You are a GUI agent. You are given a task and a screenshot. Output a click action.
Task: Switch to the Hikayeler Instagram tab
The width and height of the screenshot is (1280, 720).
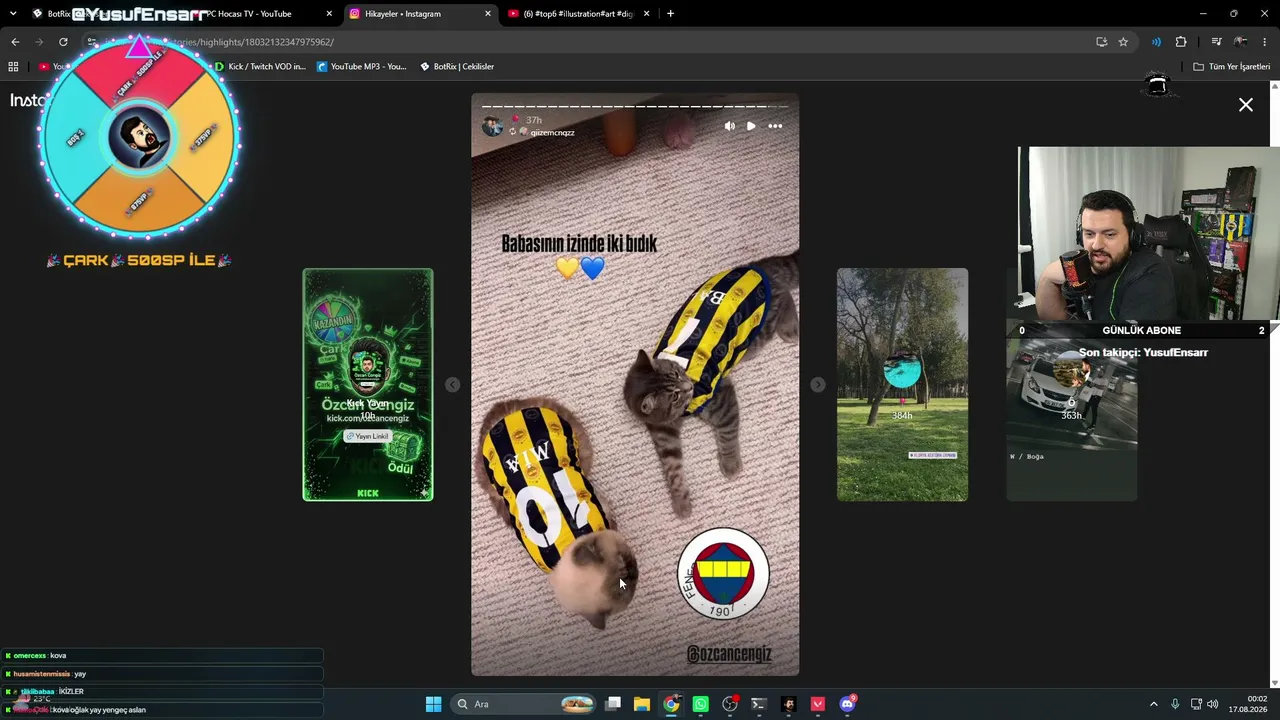(420, 14)
